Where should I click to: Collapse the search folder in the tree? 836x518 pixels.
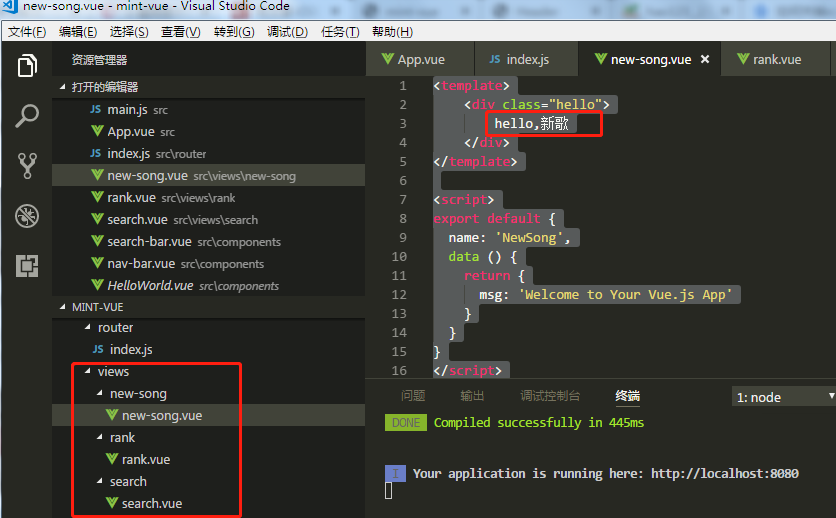(100, 481)
